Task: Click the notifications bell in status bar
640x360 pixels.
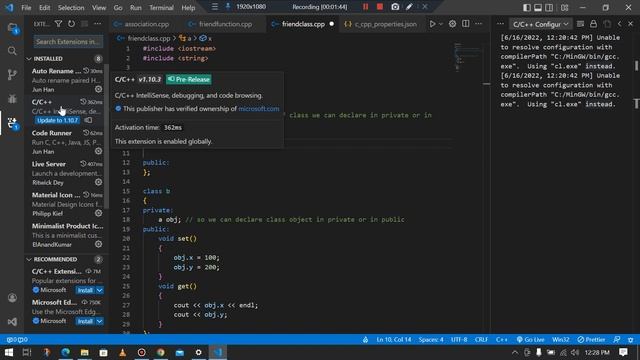Action: point(631,340)
